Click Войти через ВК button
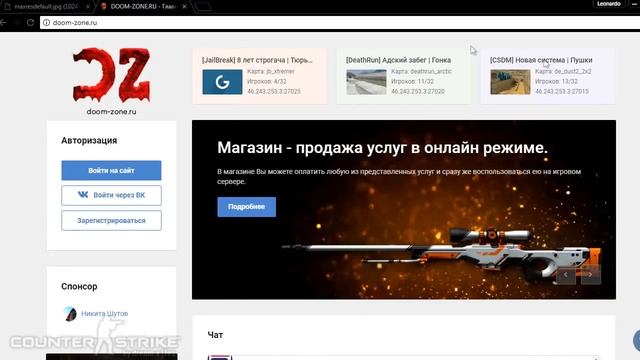640x360 pixels. 111,195
